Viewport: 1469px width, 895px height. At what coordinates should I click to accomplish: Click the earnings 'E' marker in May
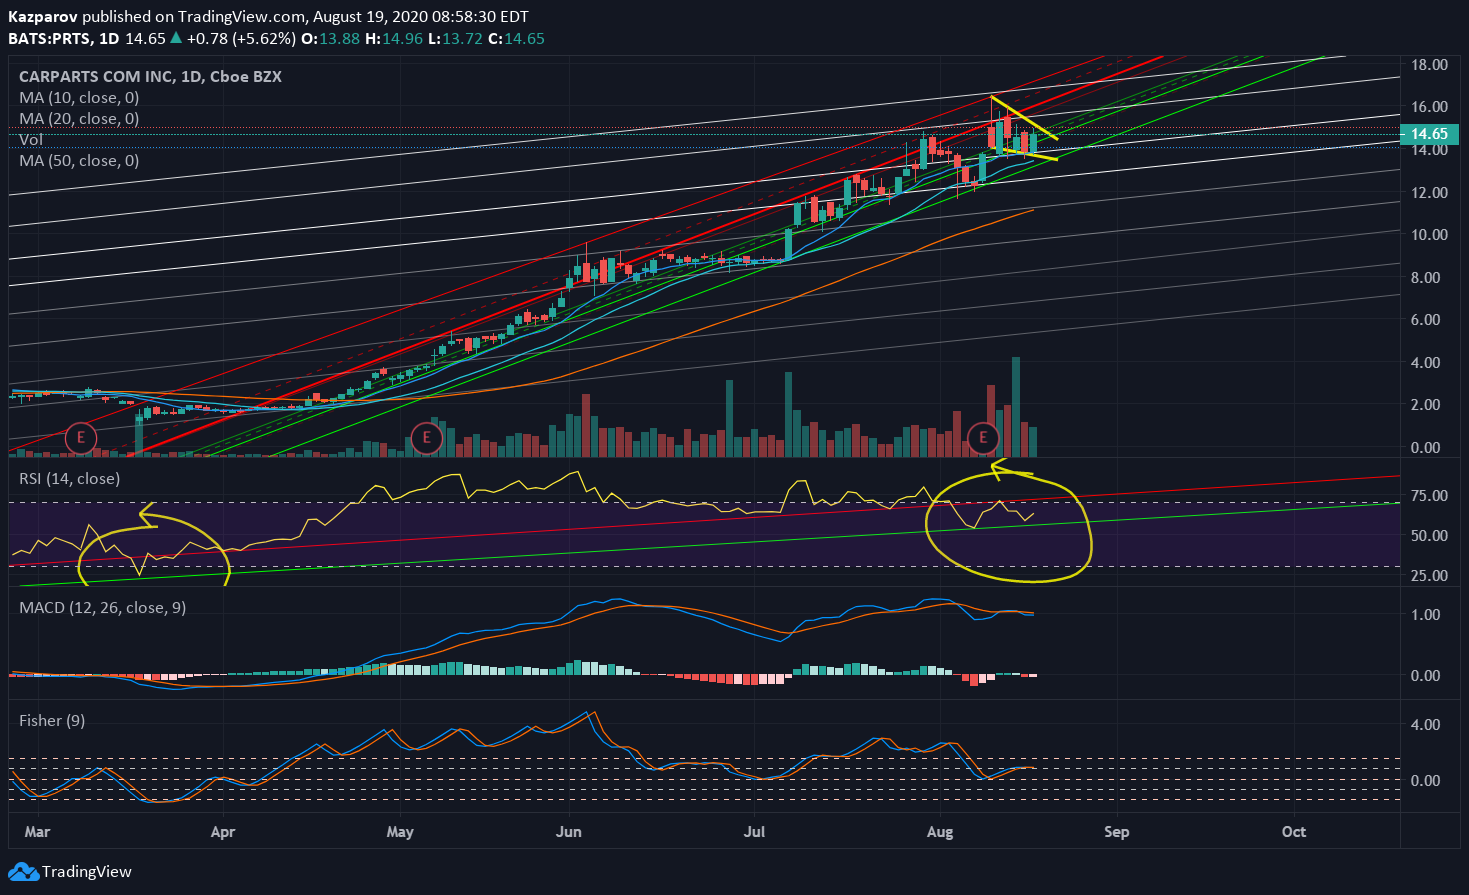coord(427,437)
